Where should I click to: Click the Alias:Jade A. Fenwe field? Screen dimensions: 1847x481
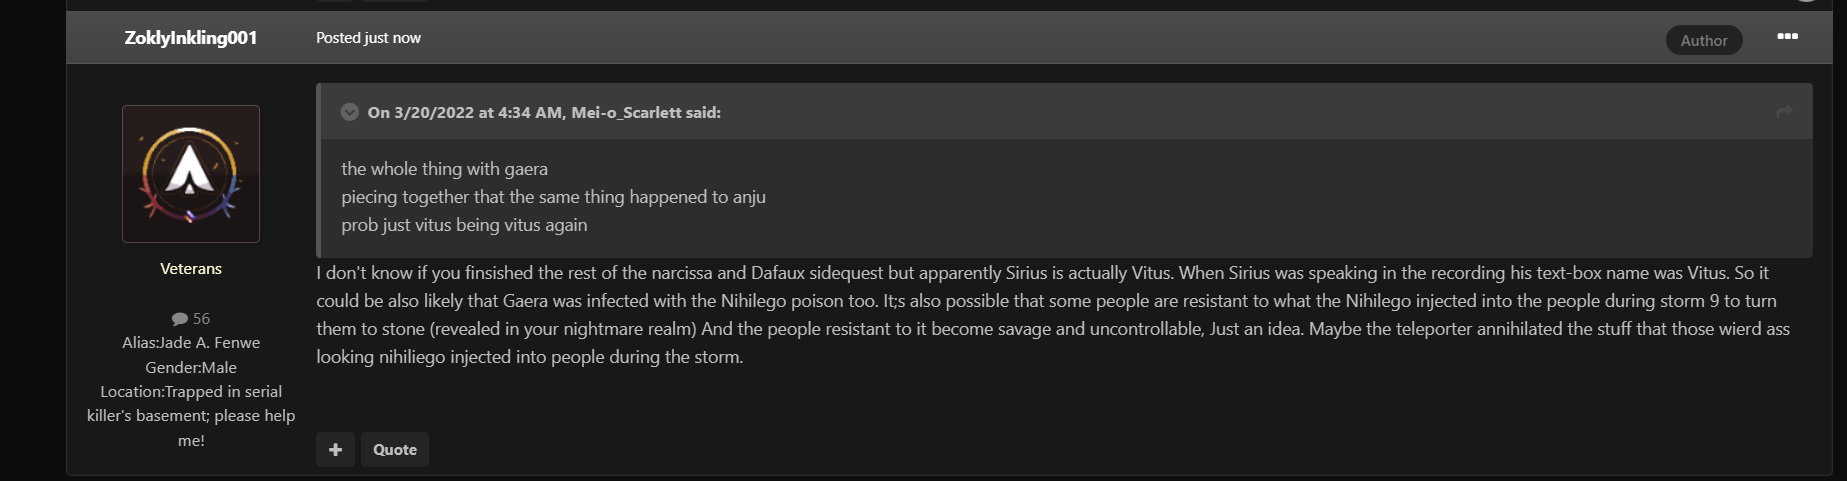(191, 343)
